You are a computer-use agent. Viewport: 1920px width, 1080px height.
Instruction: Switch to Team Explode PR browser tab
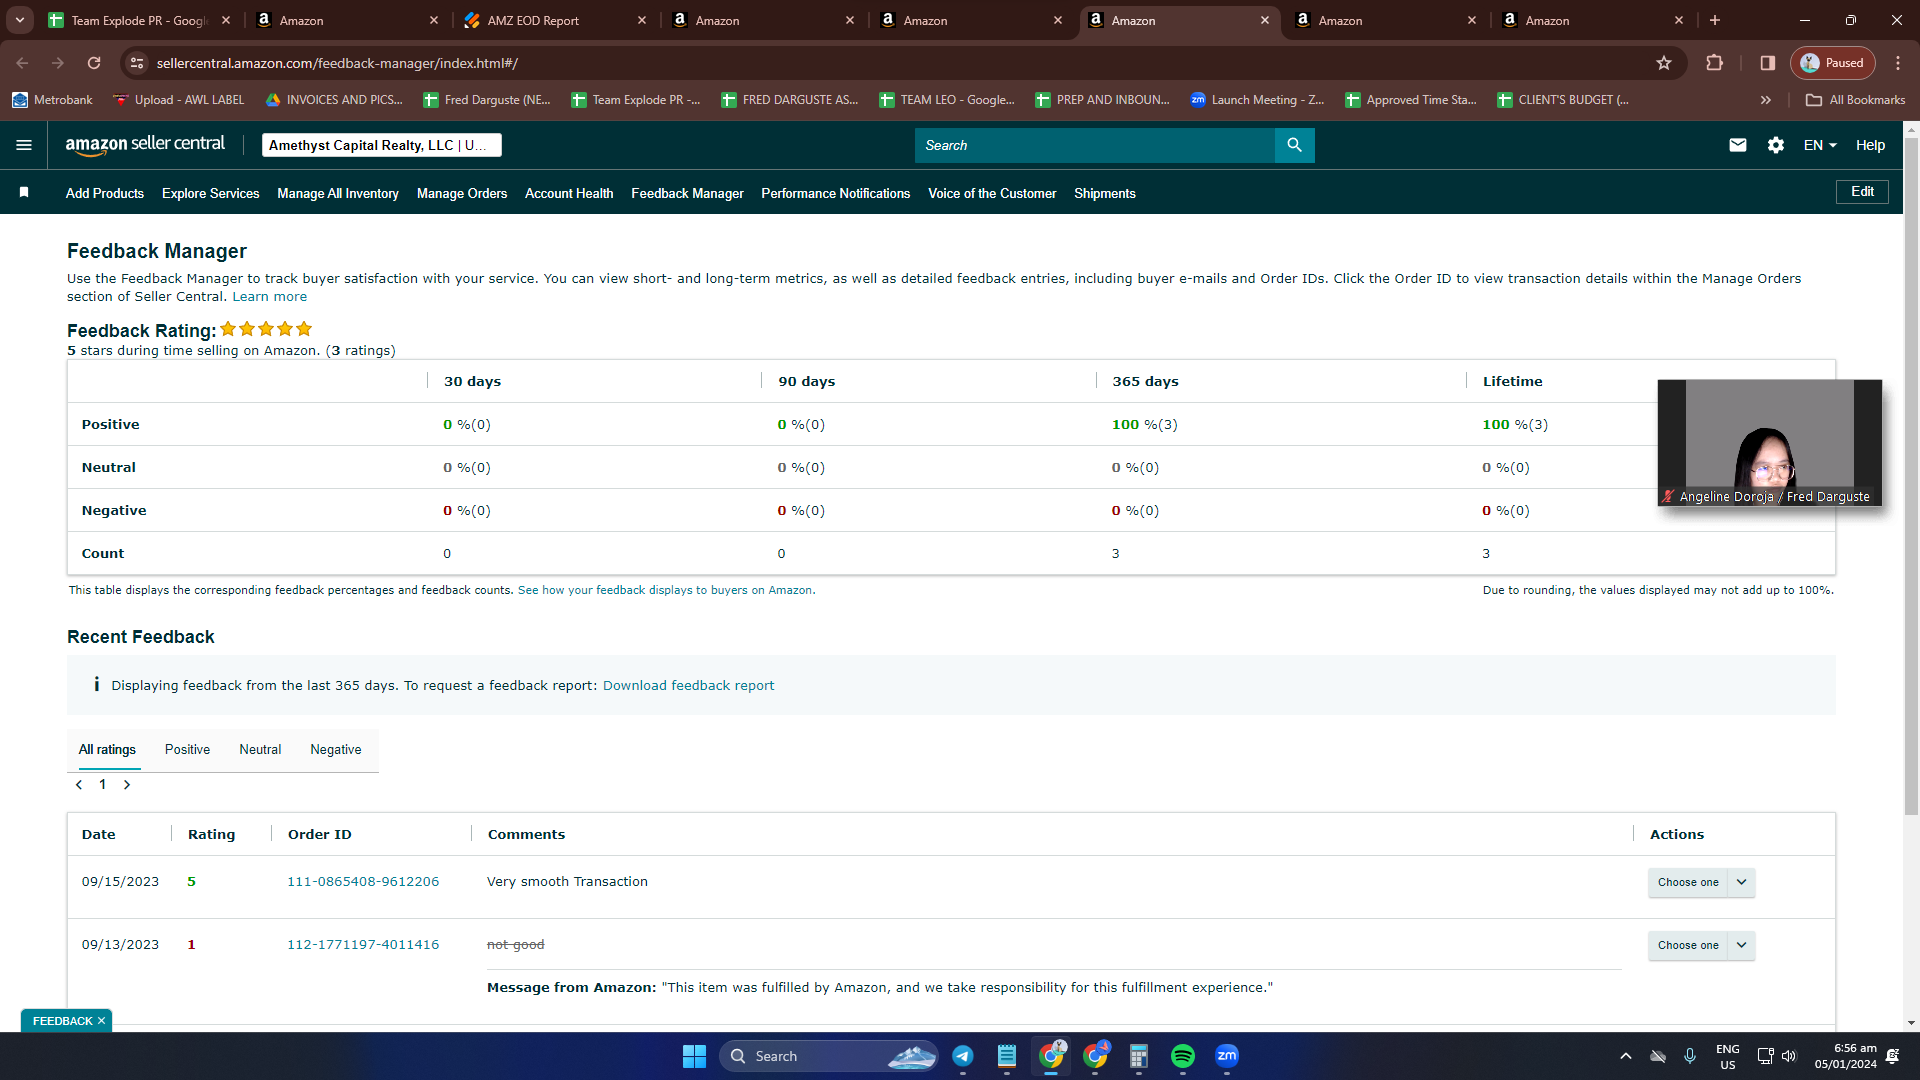pyautogui.click(x=138, y=20)
